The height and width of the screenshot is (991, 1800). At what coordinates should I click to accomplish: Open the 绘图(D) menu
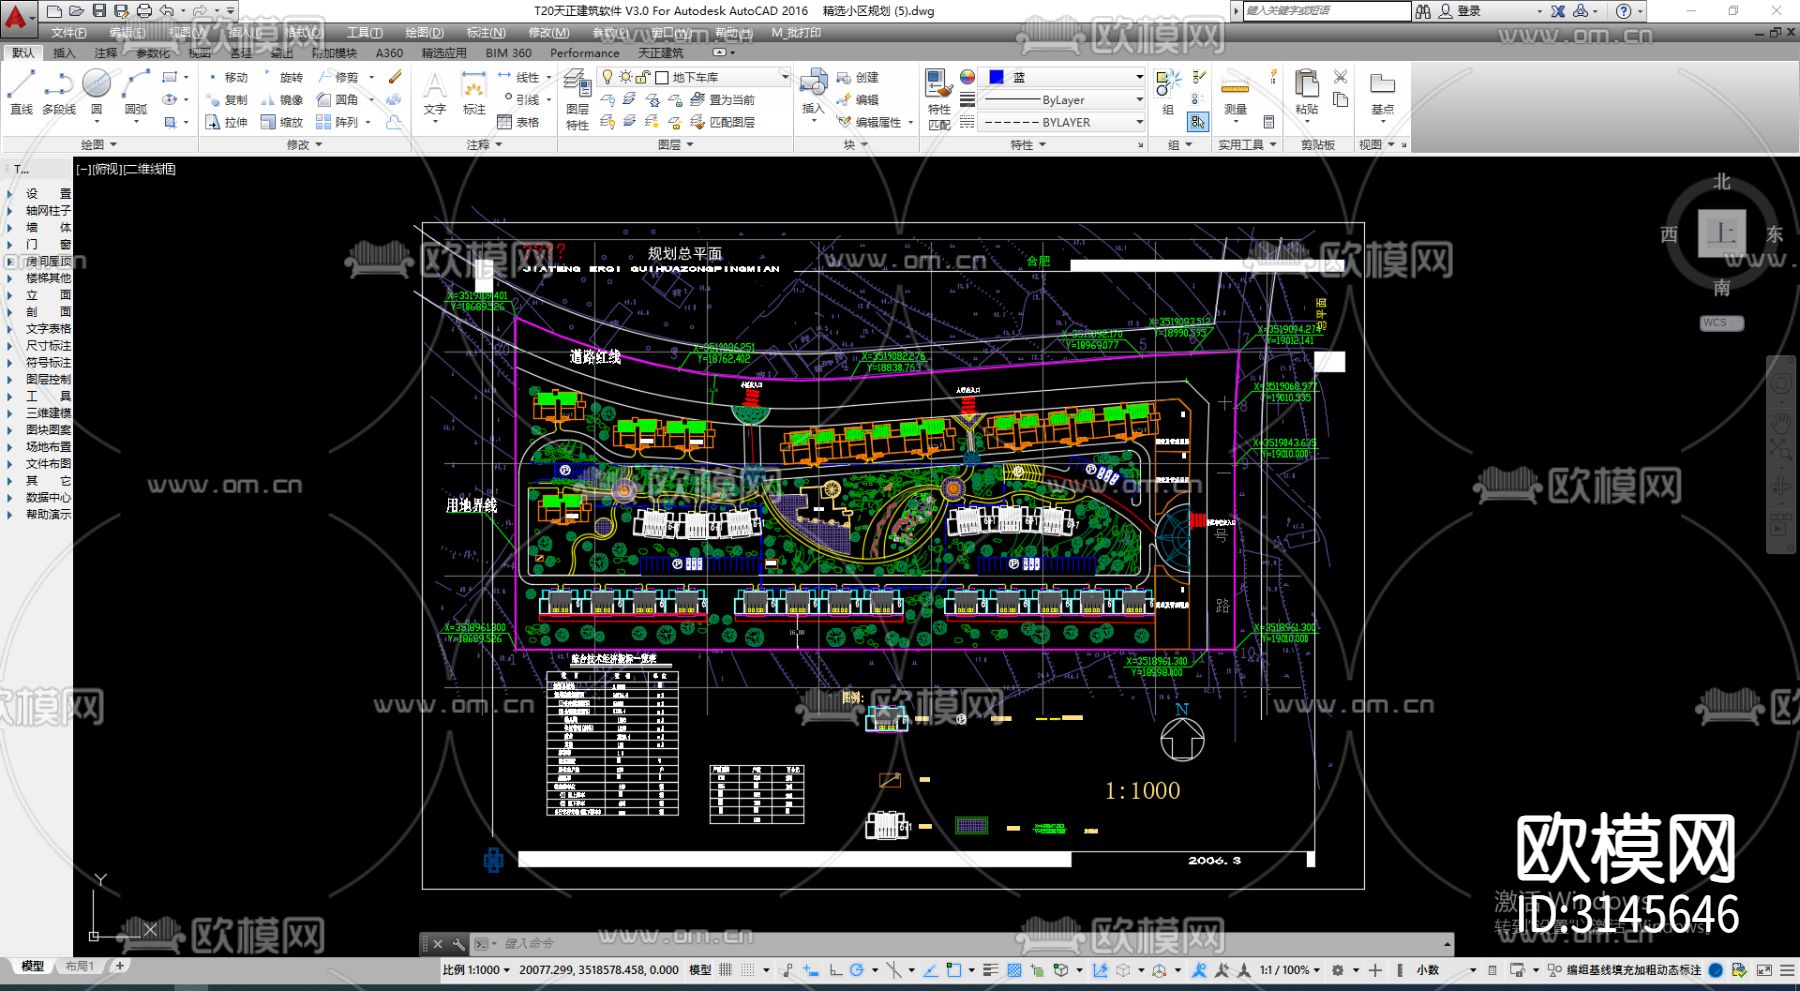(424, 33)
